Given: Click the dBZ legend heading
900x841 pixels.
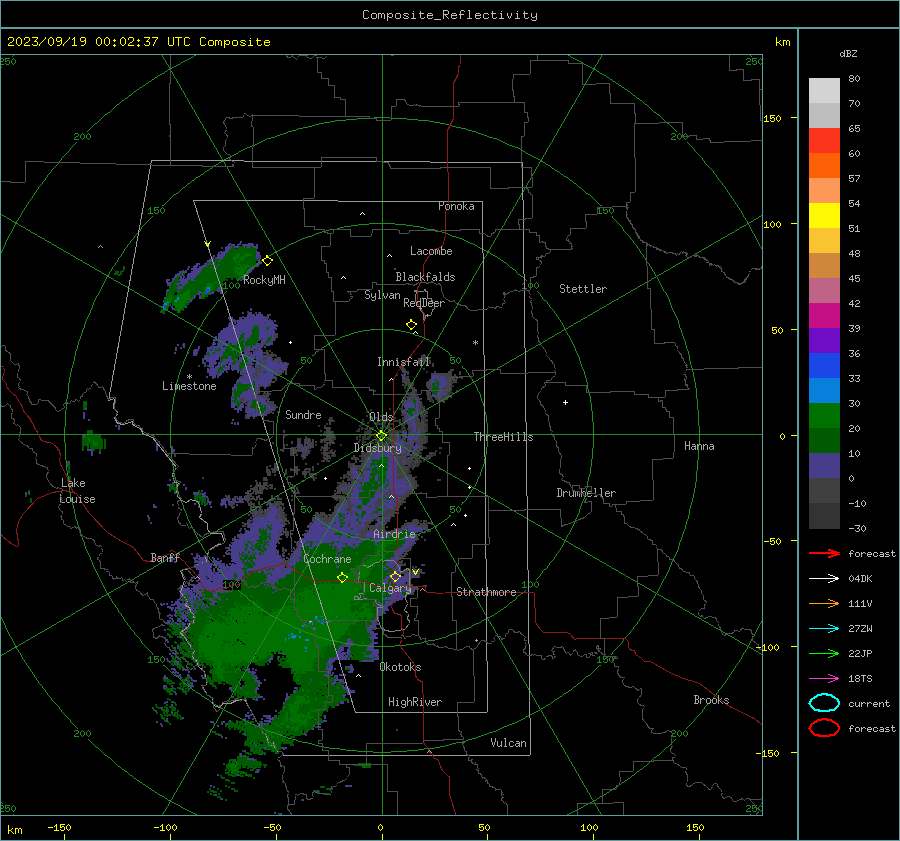Looking at the screenshot, I should [848, 53].
